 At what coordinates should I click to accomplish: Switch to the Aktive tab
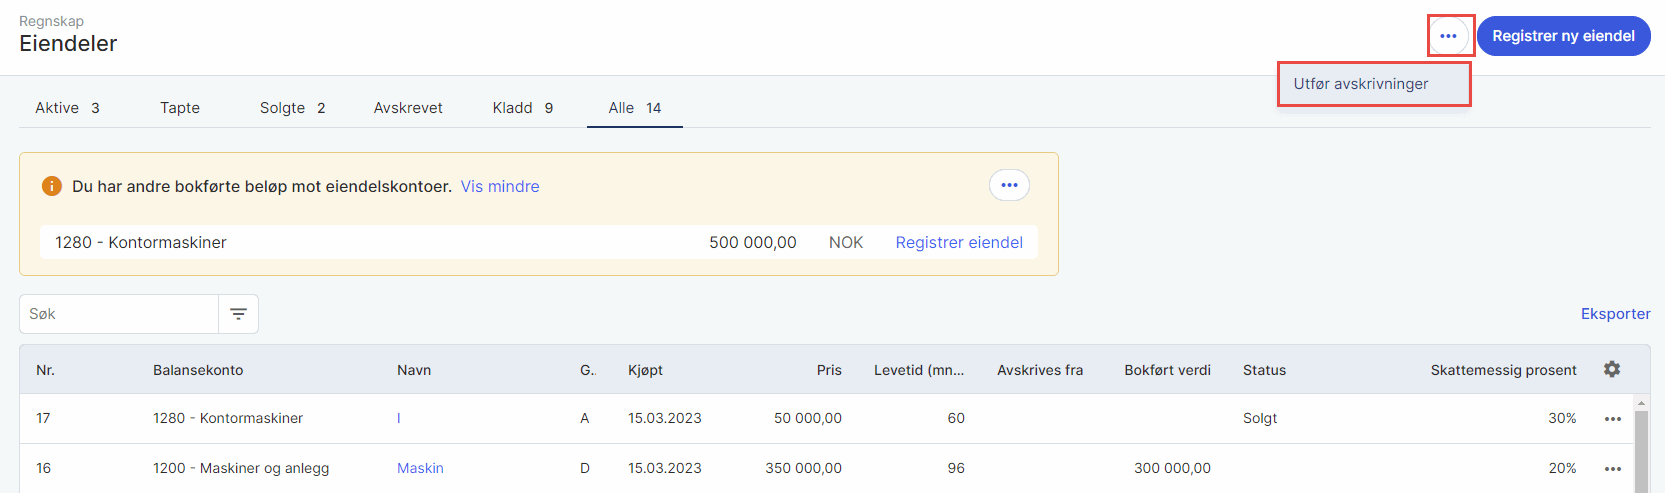pos(67,108)
